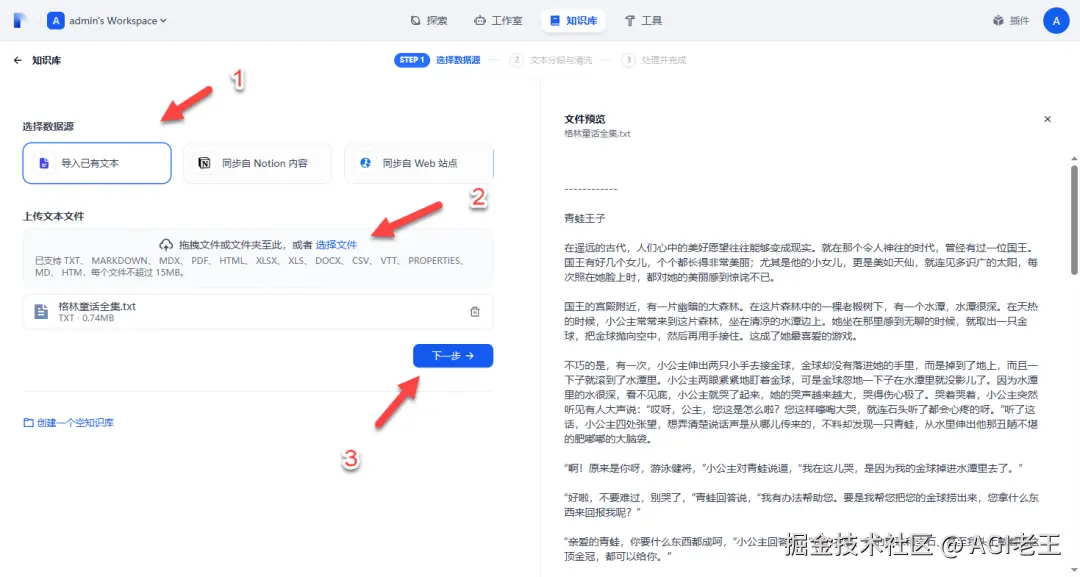1080x577 pixels.
Task: Open user avatar menu at top right
Action: tap(1056, 21)
